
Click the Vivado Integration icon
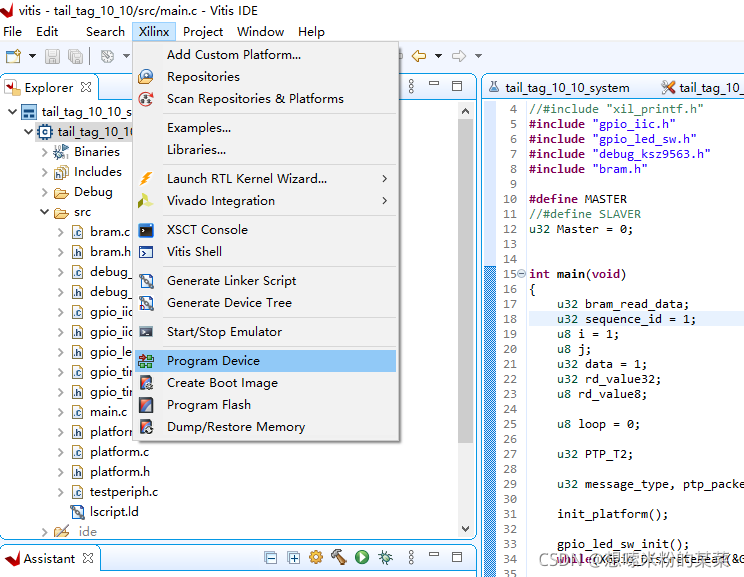pos(145,201)
